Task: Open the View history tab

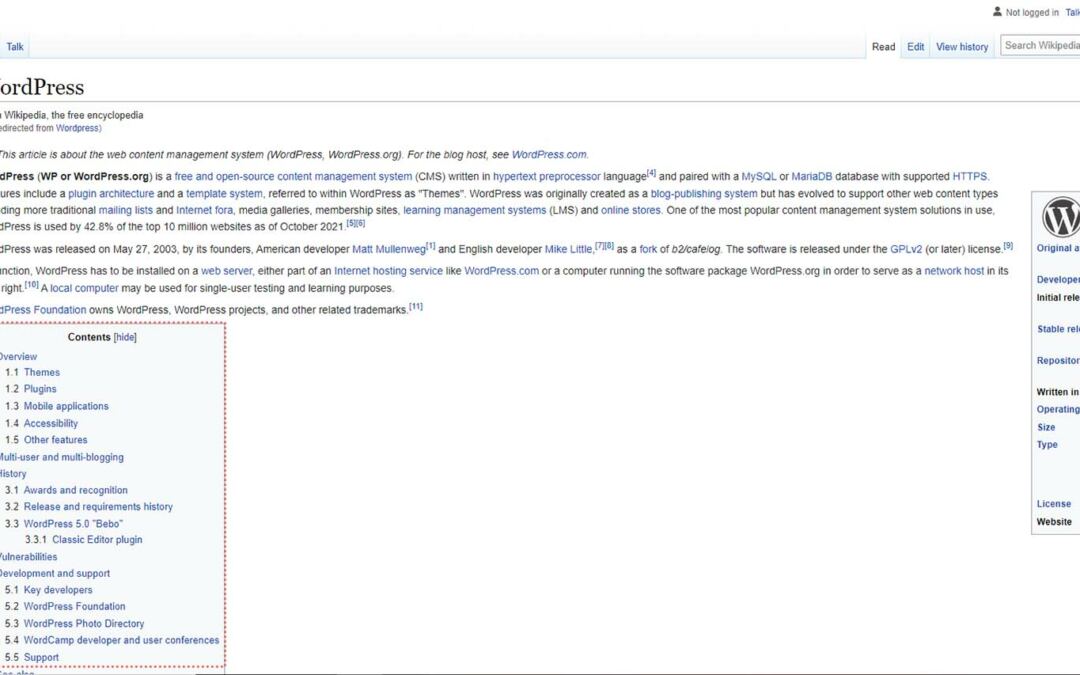Action: click(x=962, y=47)
